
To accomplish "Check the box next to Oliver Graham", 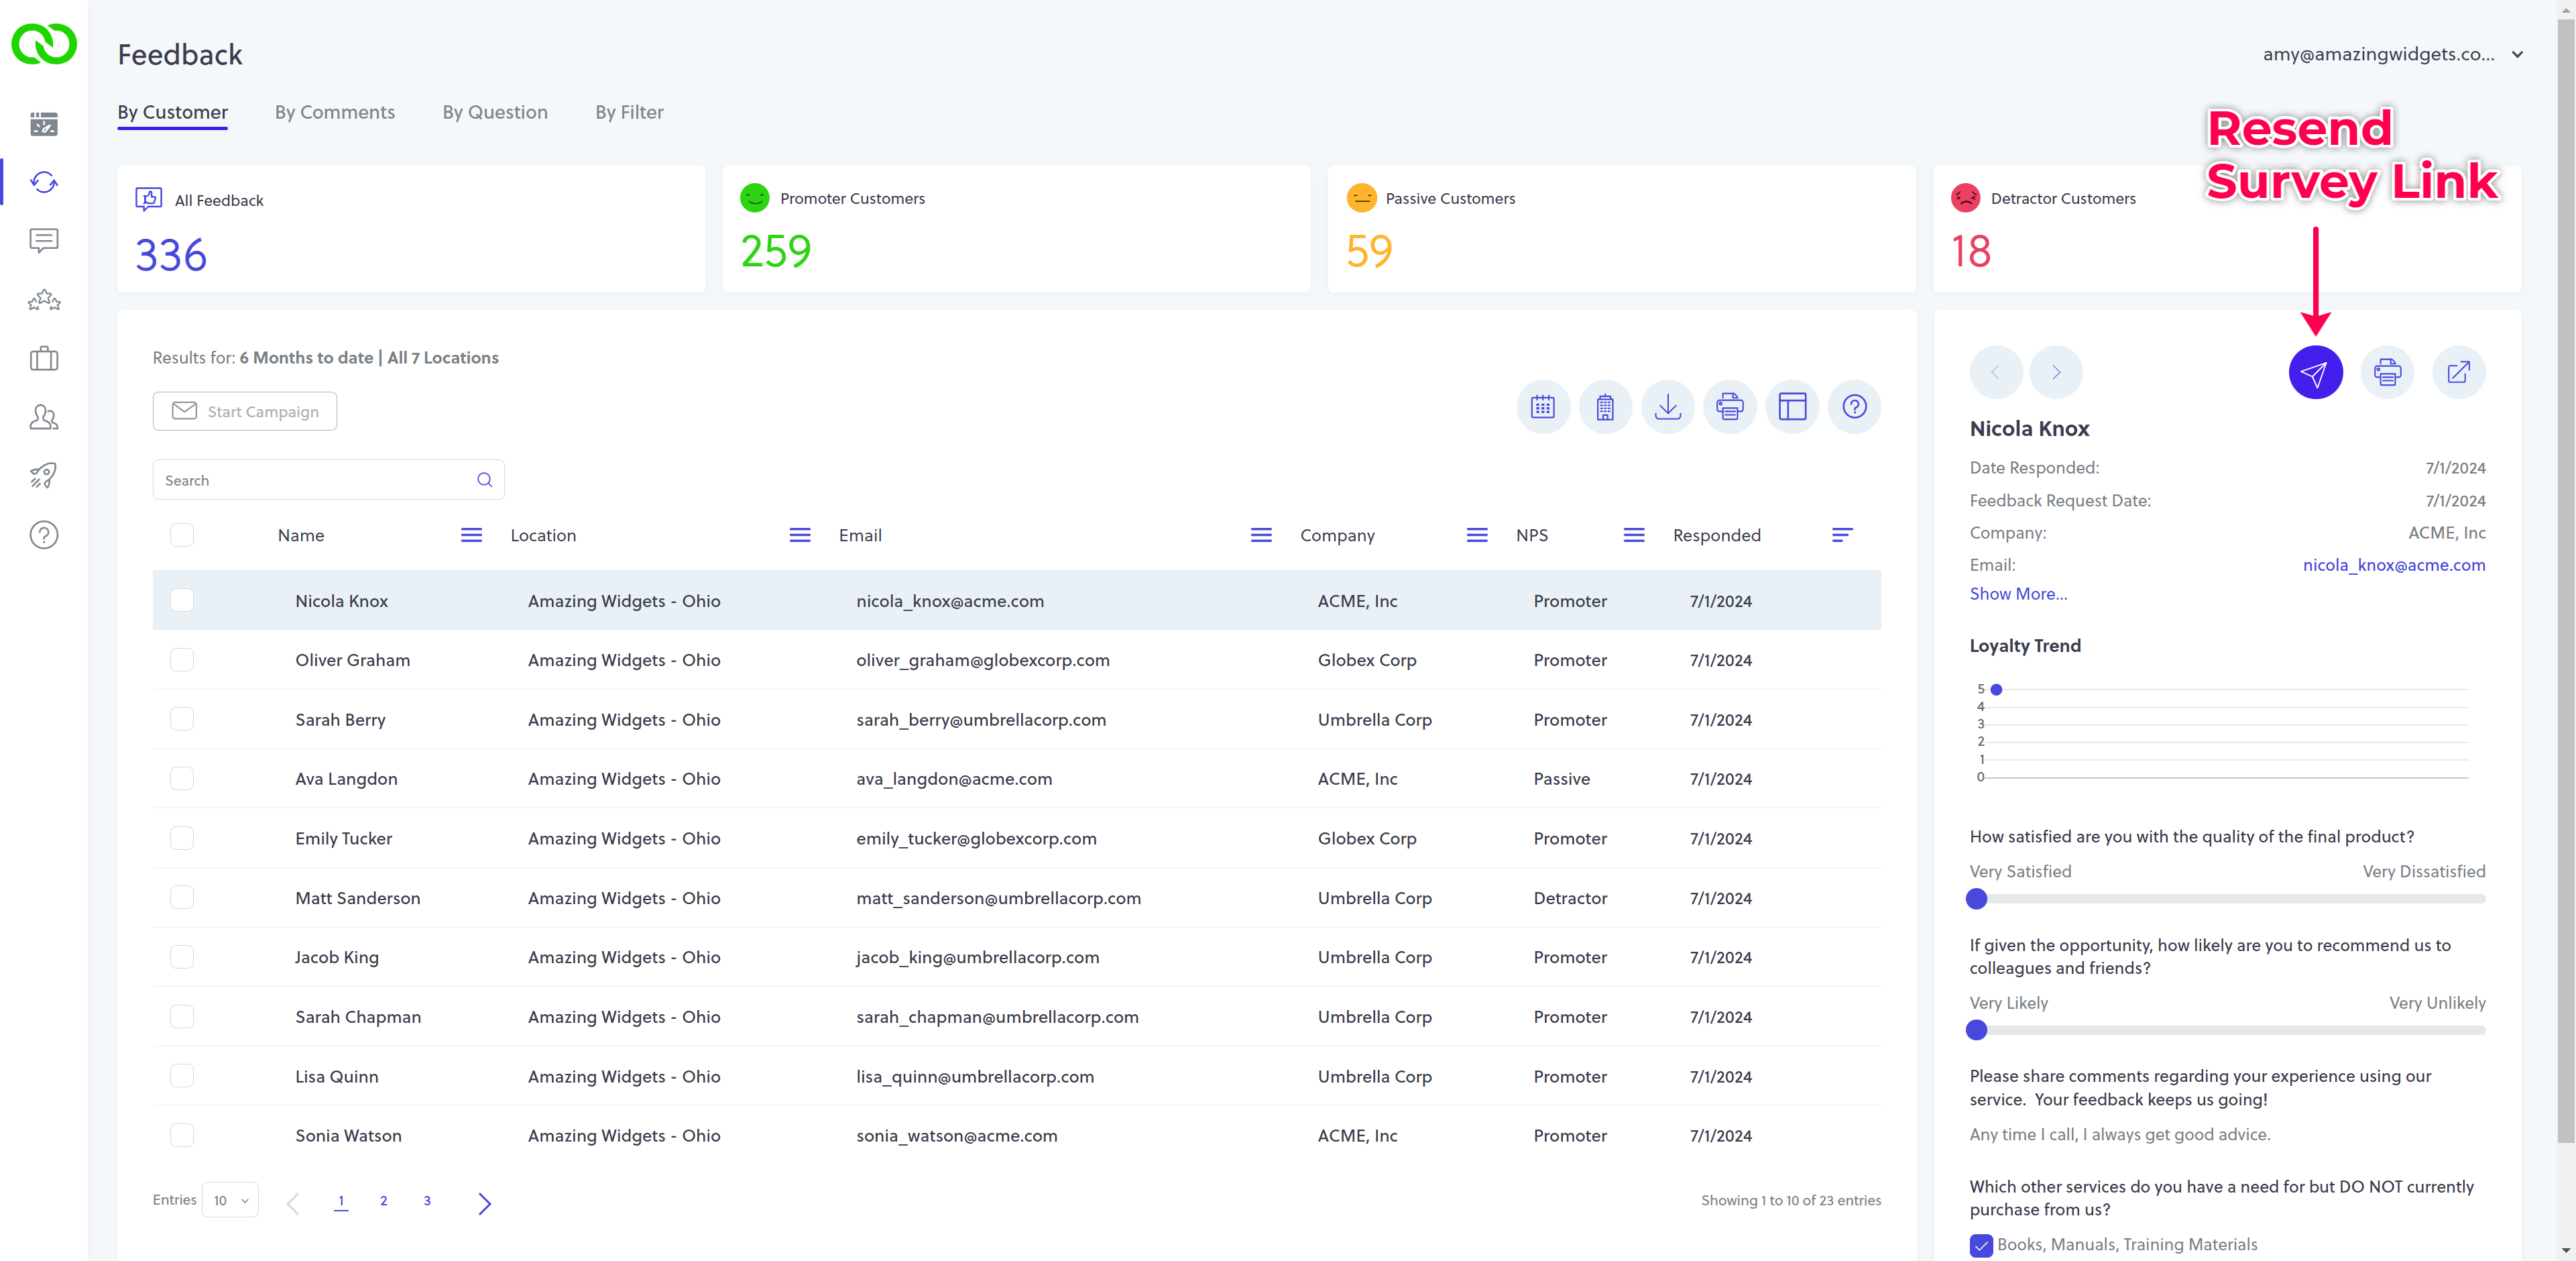I will [x=182, y=660].
